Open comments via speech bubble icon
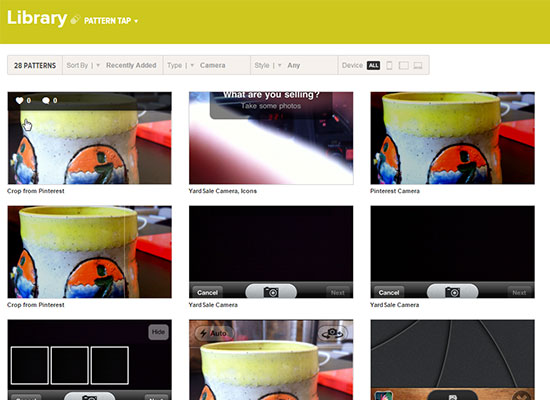The height and width of the screenshot is (400, 550). click(46, 101)
